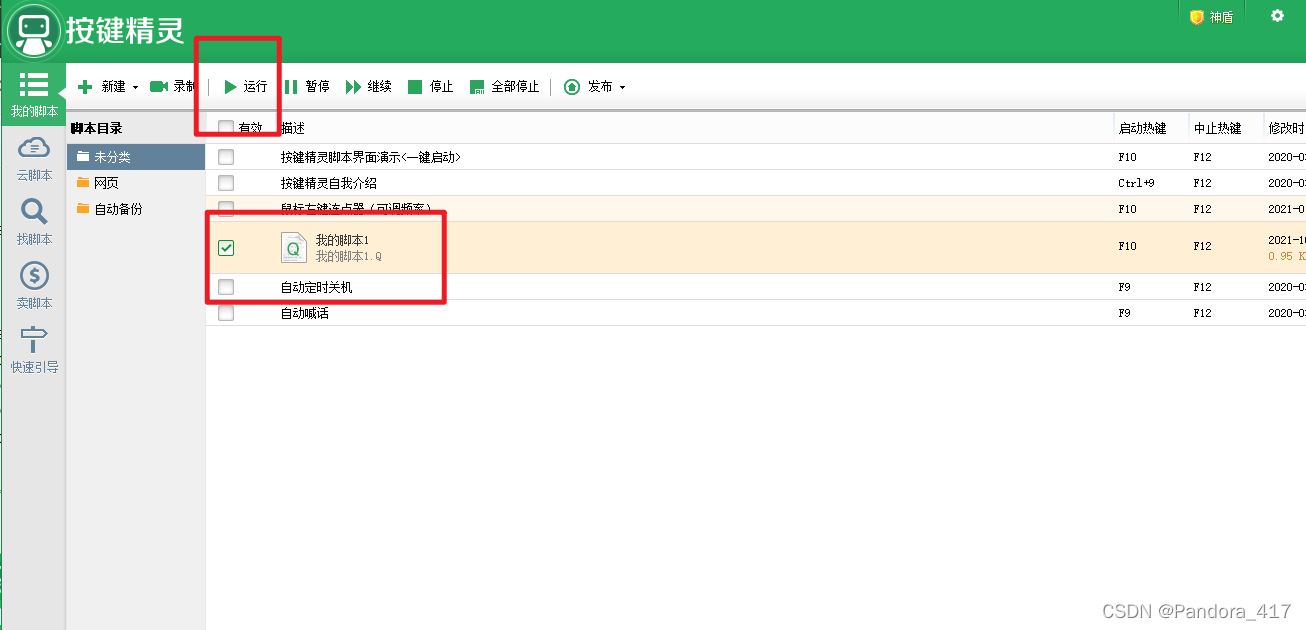Screen dimensions: 1306x630
Task: Select the 按键精灵自我介绍 script
Action: pyautogui.click(x=328, y=183)
